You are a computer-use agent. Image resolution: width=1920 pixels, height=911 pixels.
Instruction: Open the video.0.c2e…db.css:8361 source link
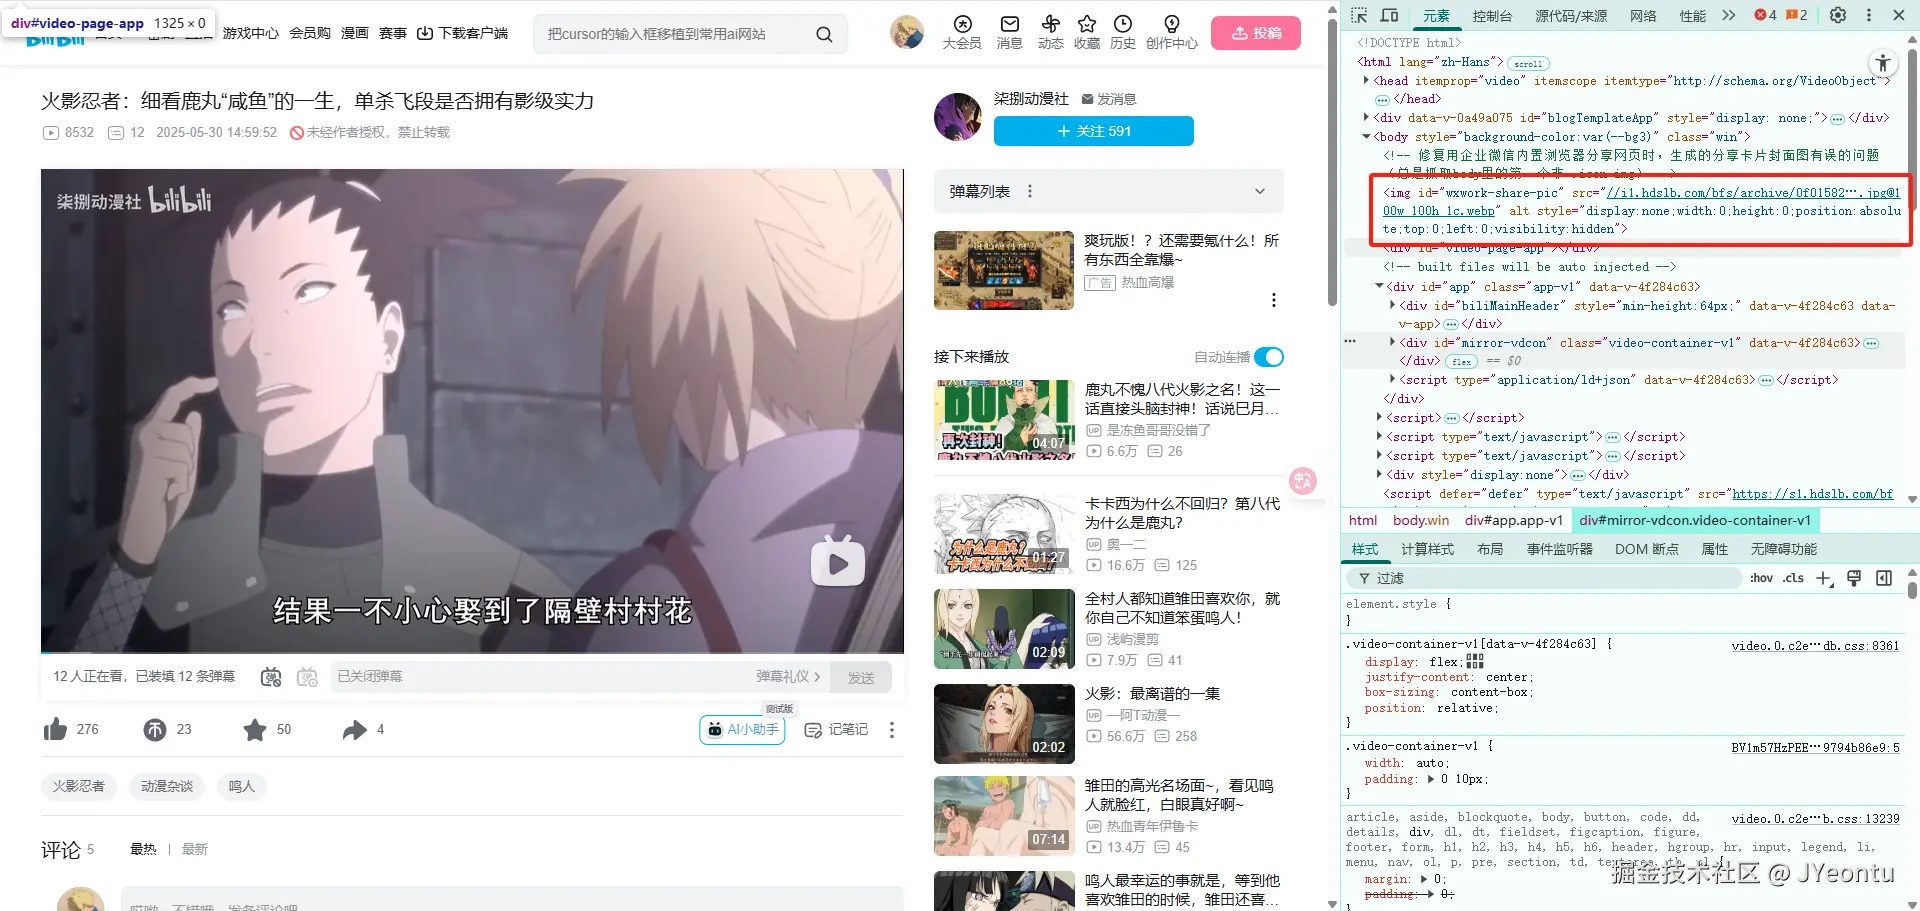pos(1815,645)
